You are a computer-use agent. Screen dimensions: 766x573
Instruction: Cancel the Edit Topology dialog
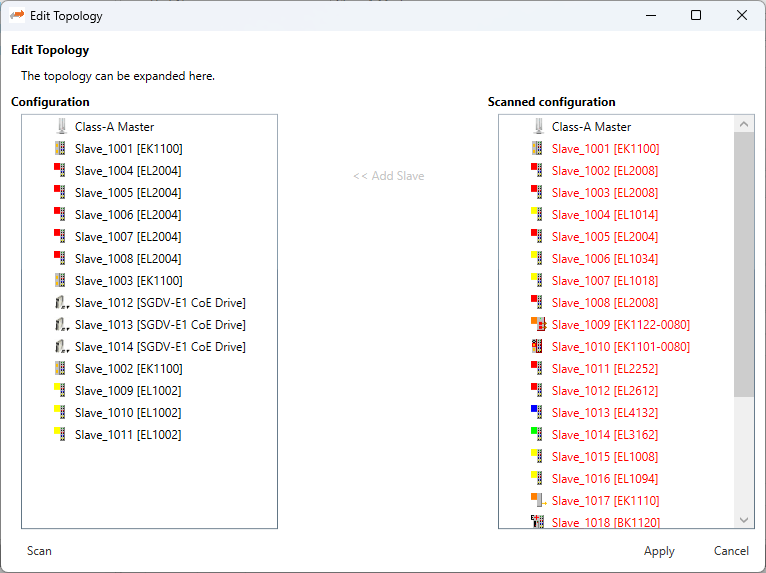coord(731,551)
